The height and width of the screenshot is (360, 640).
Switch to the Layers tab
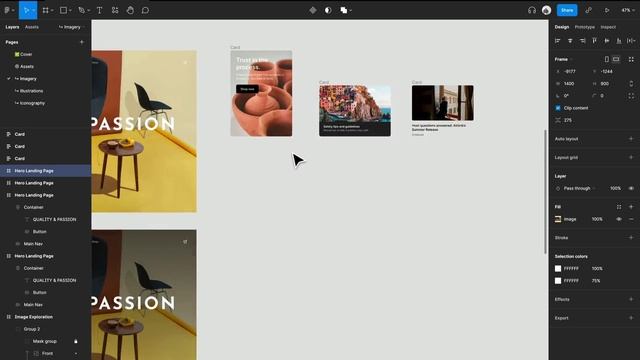tap(12, 27)
